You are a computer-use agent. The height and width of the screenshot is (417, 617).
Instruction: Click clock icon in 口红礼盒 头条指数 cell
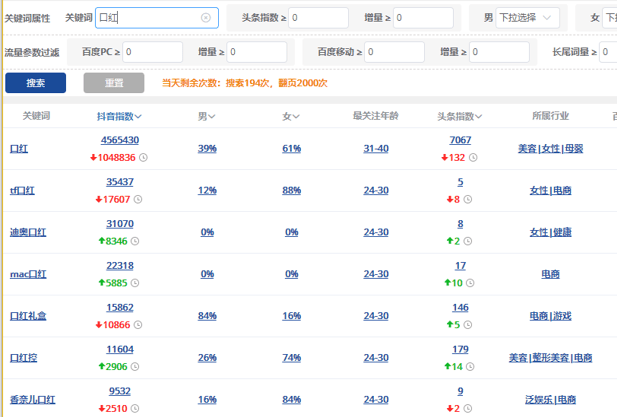(467, 325)
